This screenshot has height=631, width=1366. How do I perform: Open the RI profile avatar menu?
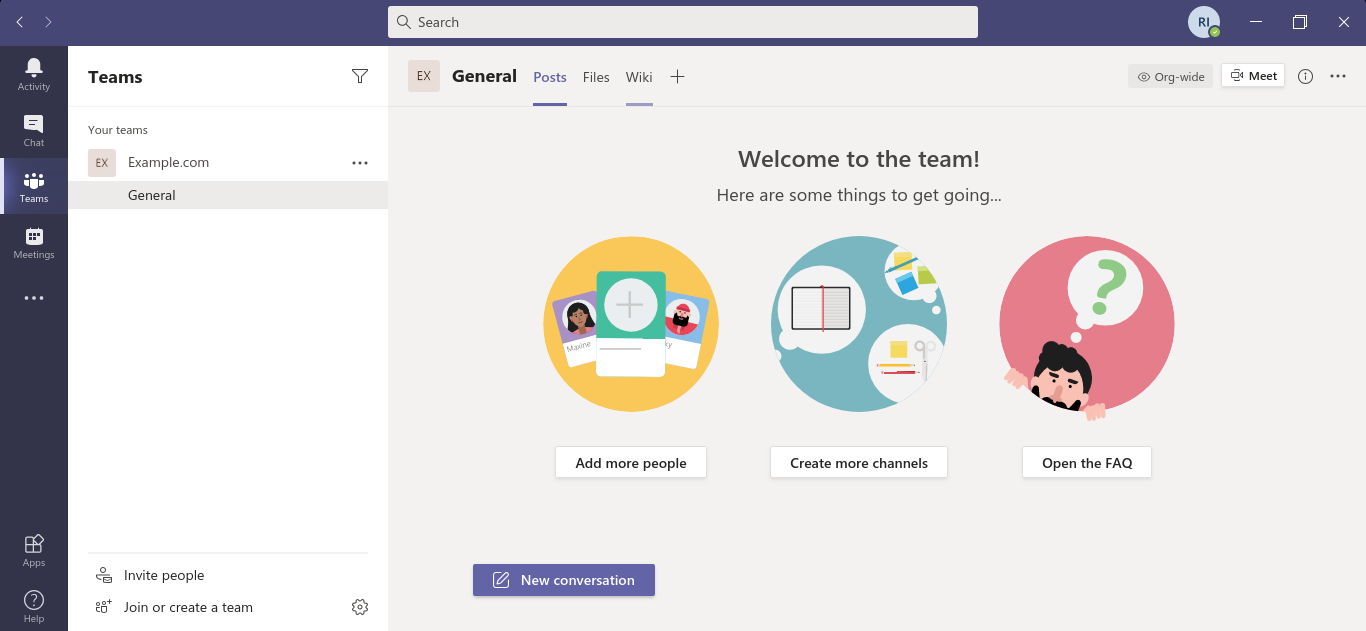tap(1204, 22)
